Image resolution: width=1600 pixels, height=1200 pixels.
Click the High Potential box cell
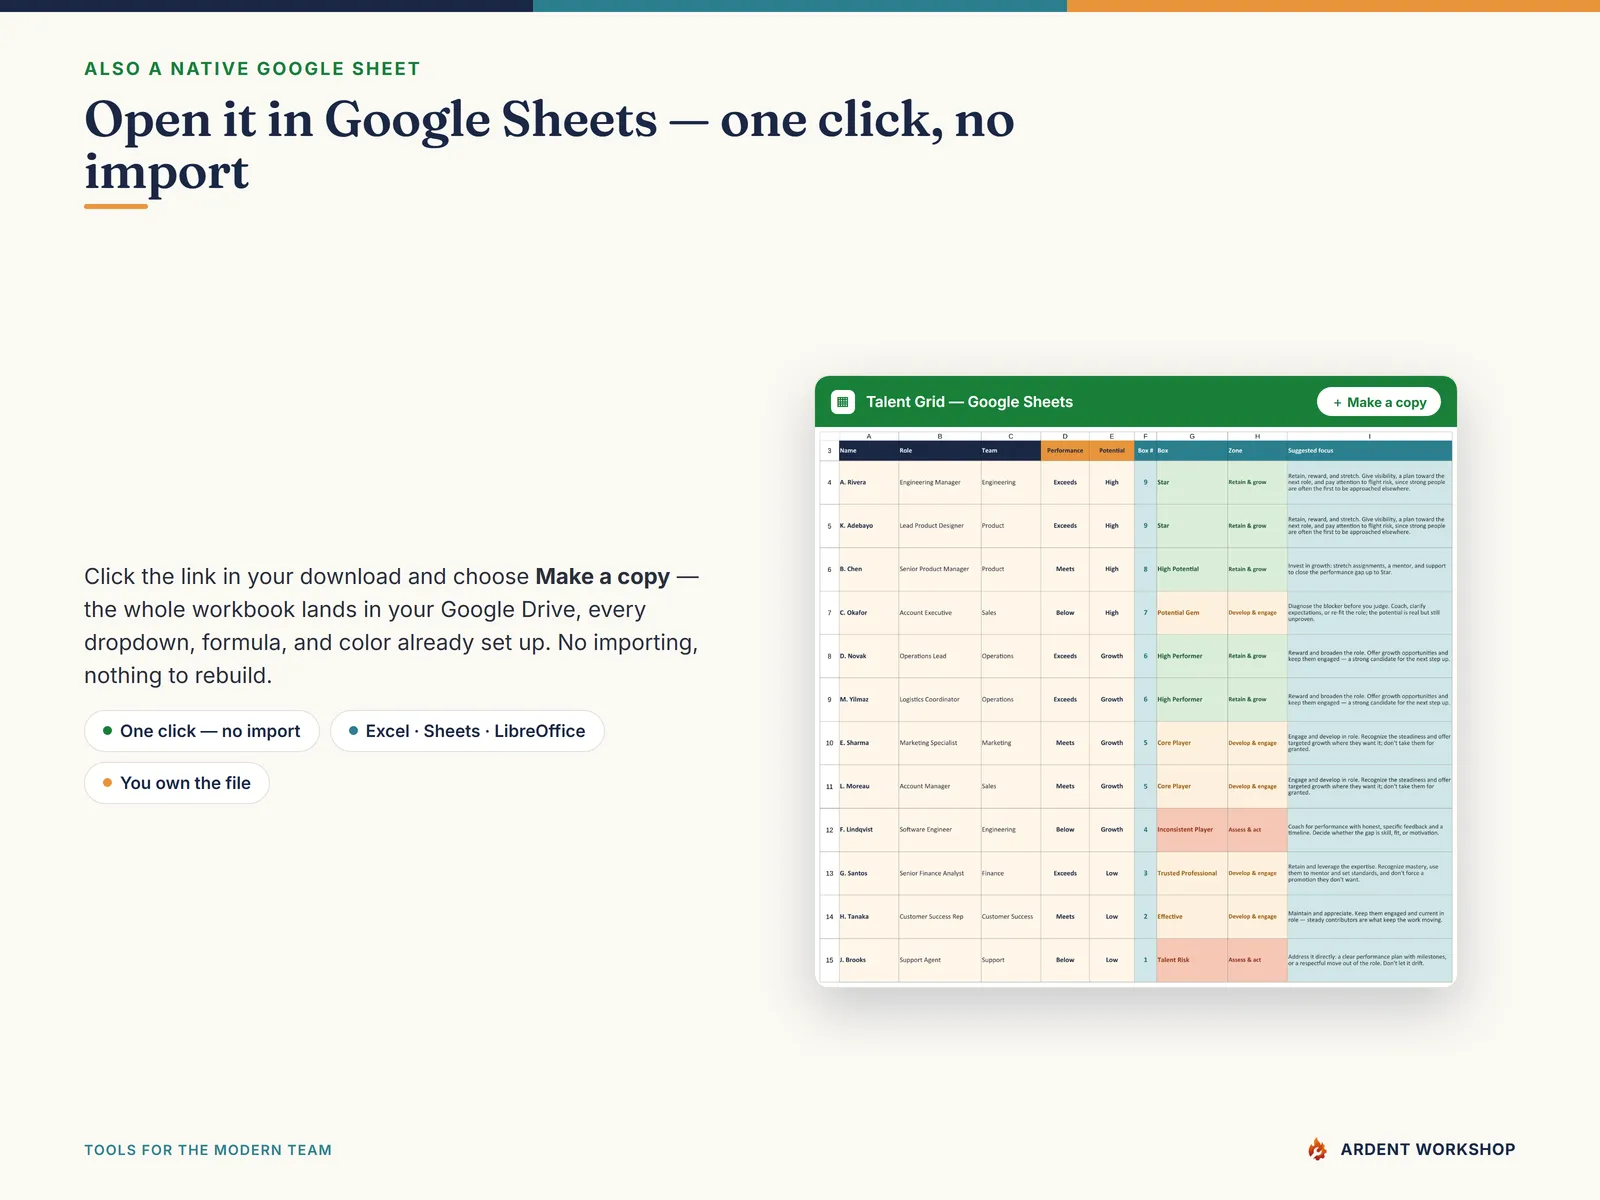pyautogui.click(x=1191, y=569)
